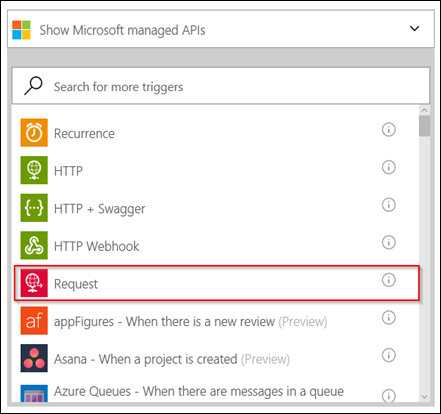
Task: Click the trigger list scrollbar thumb
Action: click(x=424, y=126)
